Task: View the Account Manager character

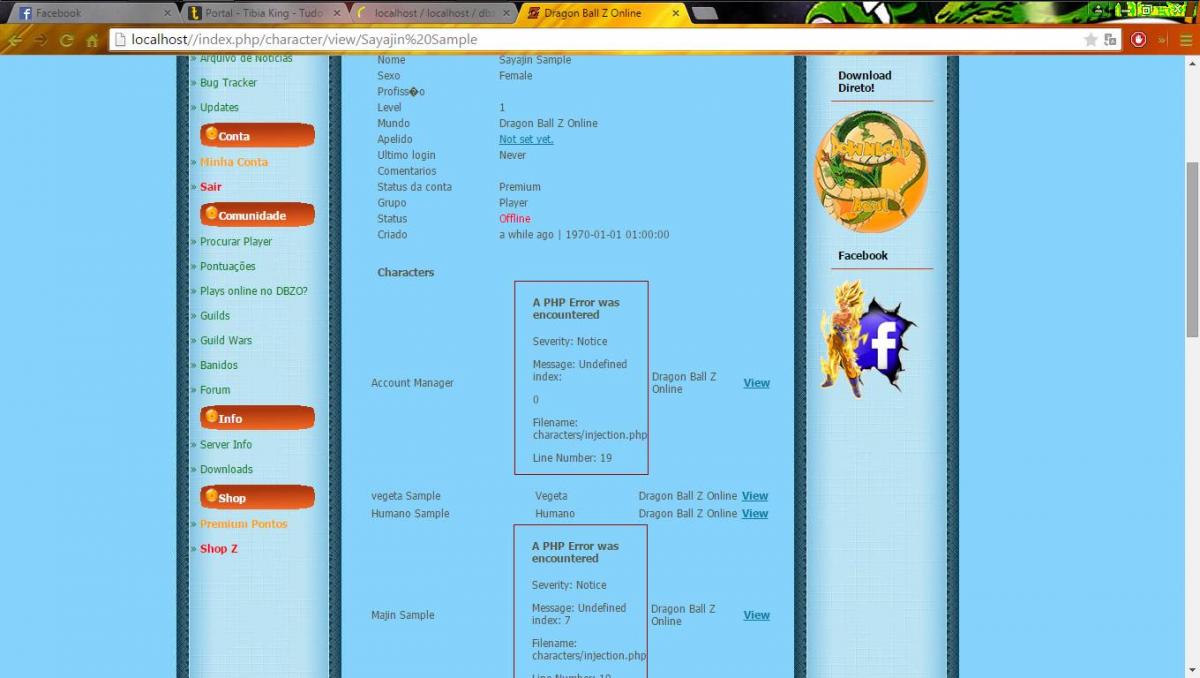Action: click(x=756, y=383)
